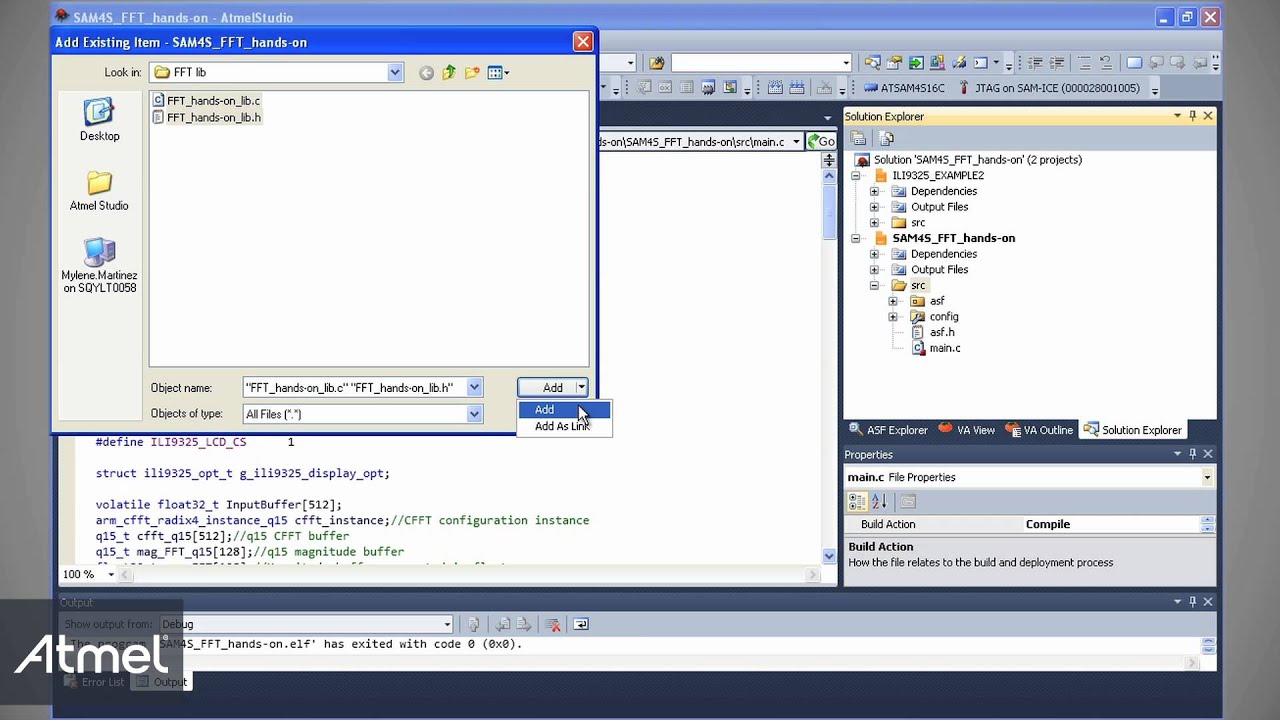Collapse the ILI9325_EXAMPLE2 project node
Image resolution: width=1280 pixels, height=720 pixels.
pyautogui.click(x=856, y=176)
